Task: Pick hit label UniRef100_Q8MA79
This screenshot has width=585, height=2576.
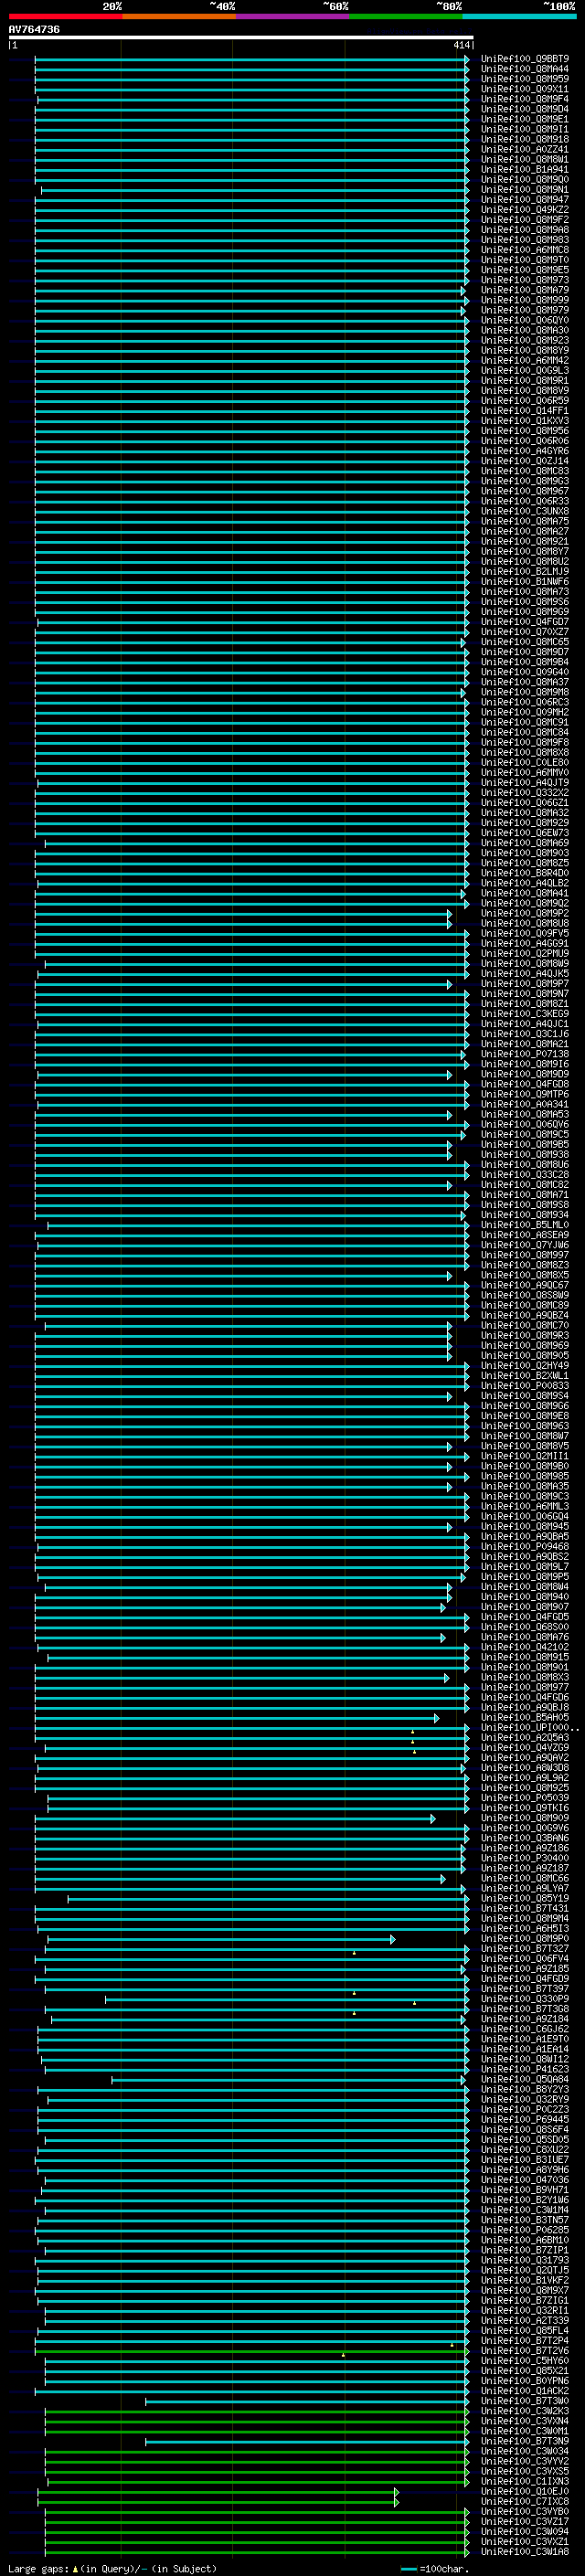Action: click(x=525, y=290)
